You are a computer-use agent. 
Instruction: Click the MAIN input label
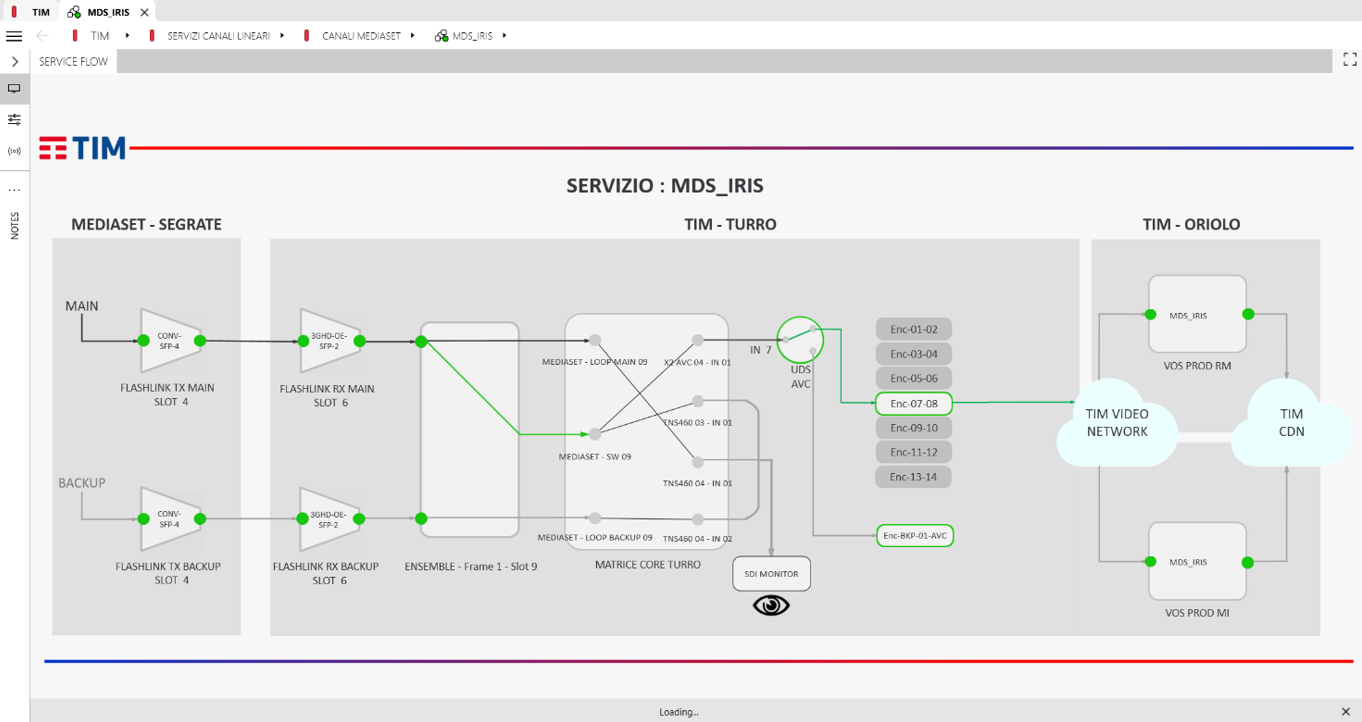(x=82, y=305)
